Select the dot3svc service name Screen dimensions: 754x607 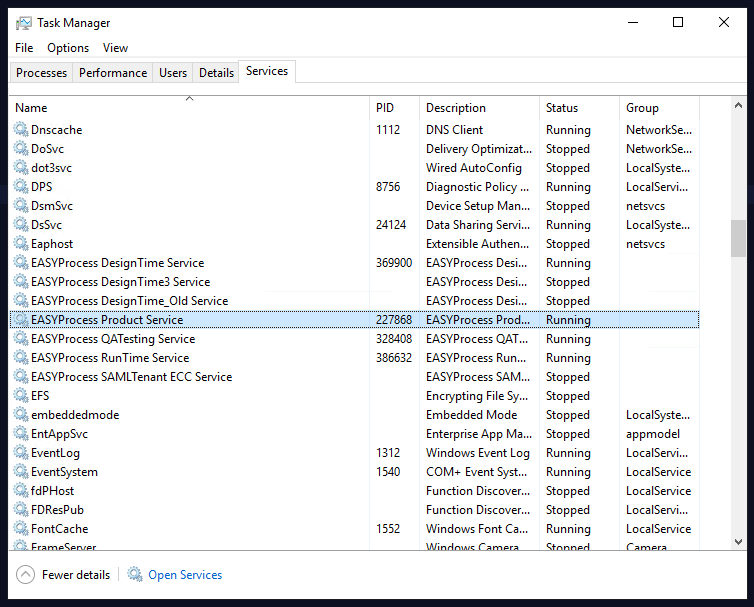(51, 168)
